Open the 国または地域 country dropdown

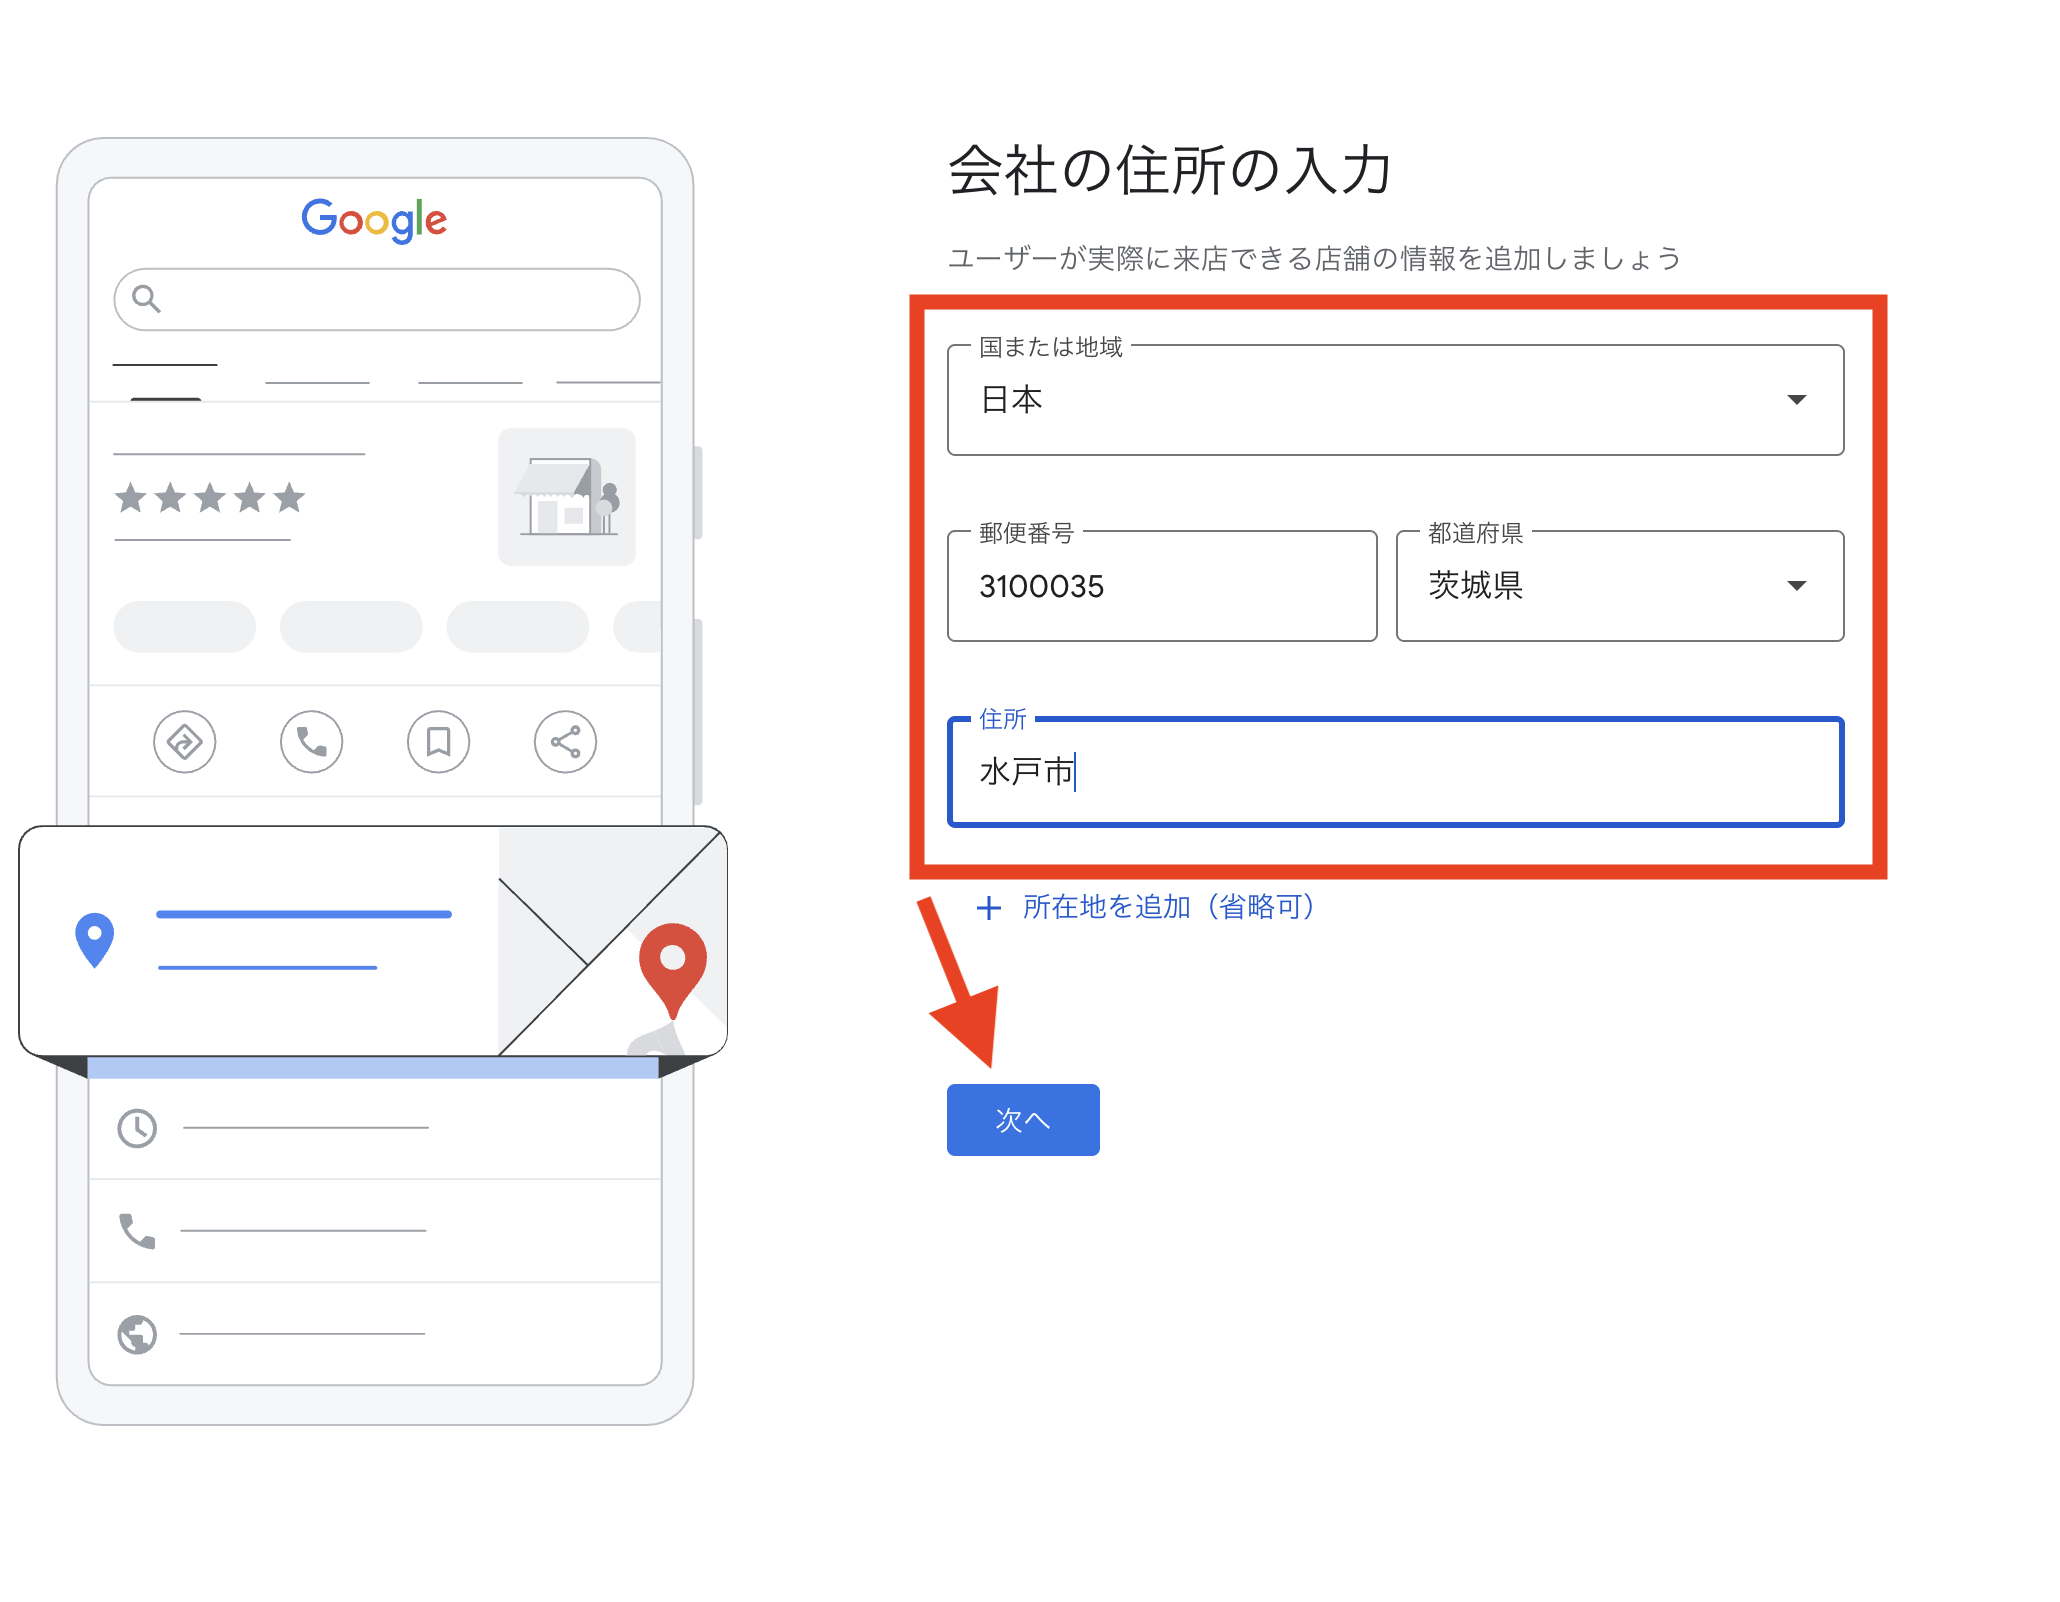click(x=1395, y=400)
